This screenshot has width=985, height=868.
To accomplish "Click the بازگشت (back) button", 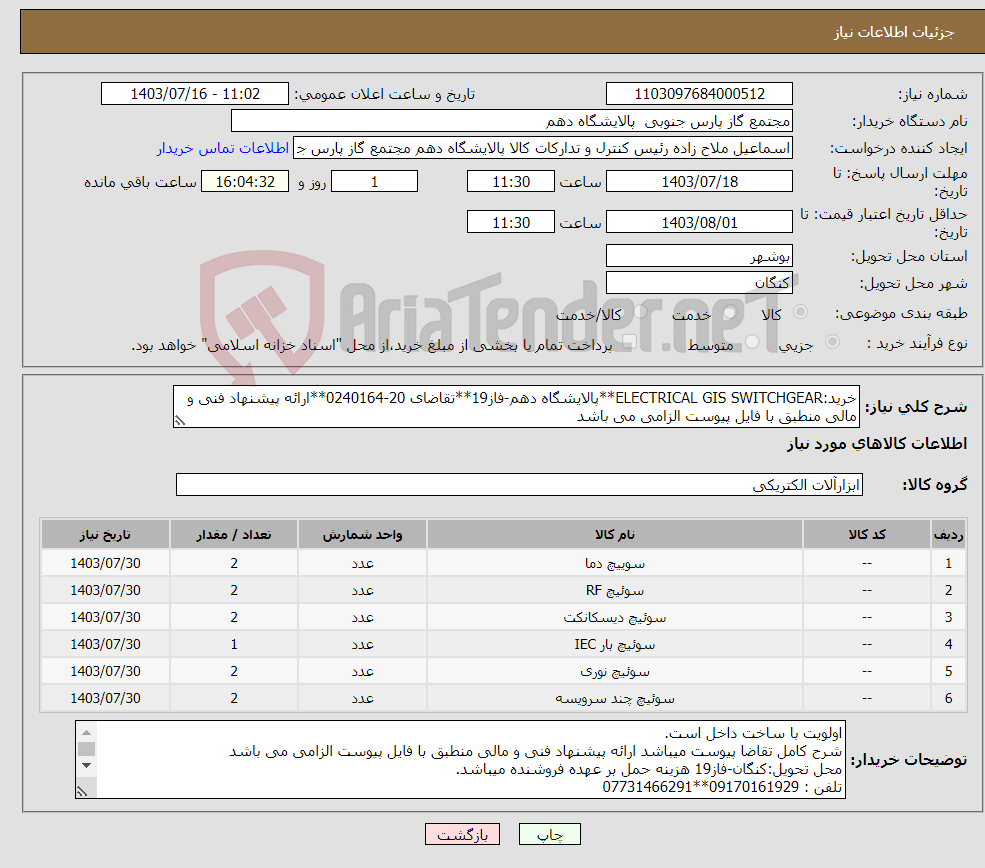I will [x=462, y=834].
